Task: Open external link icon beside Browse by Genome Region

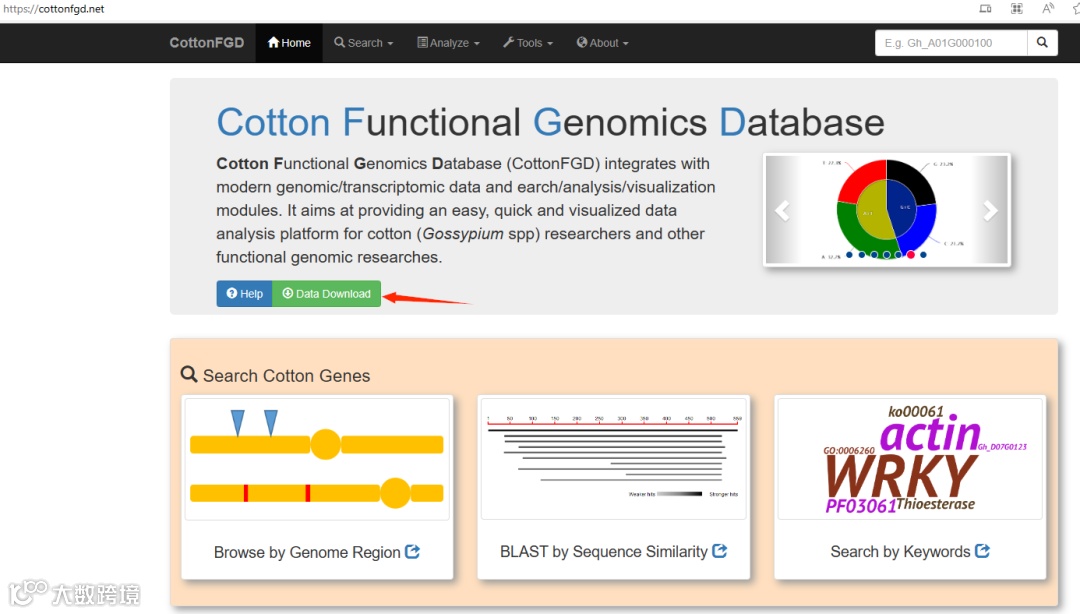Action: click(412, 551)
